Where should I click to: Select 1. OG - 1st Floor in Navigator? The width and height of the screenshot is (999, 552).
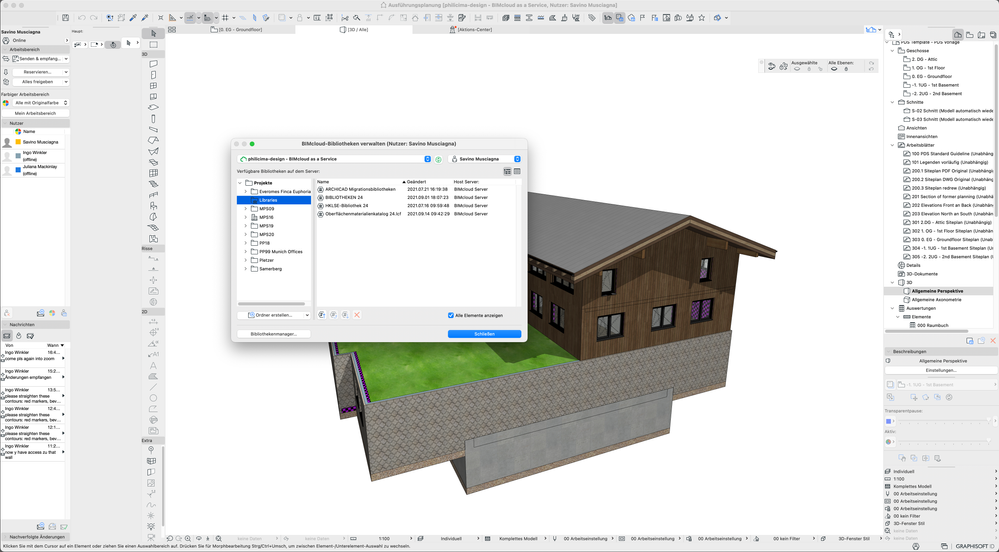[x=928, y=68]
